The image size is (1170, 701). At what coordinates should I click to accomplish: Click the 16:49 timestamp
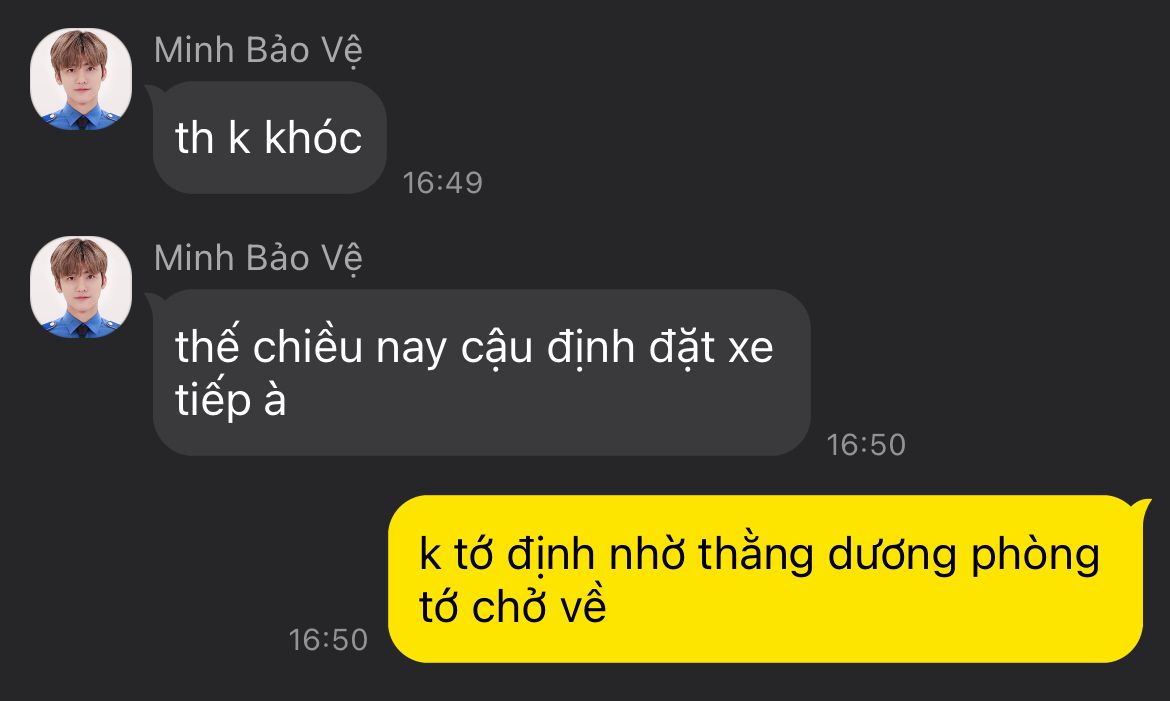click(442, 183)
